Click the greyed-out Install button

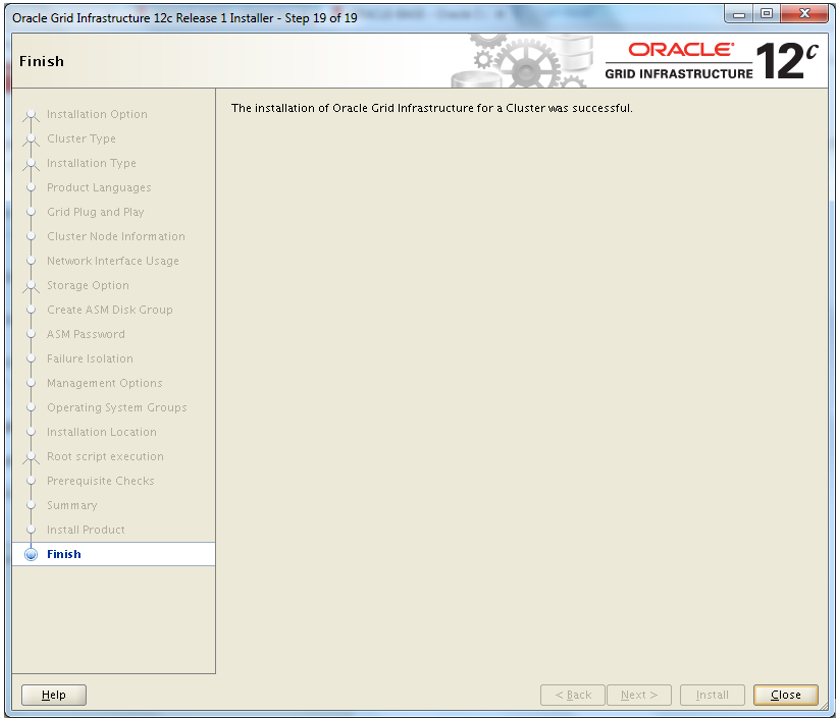(712, 695)
